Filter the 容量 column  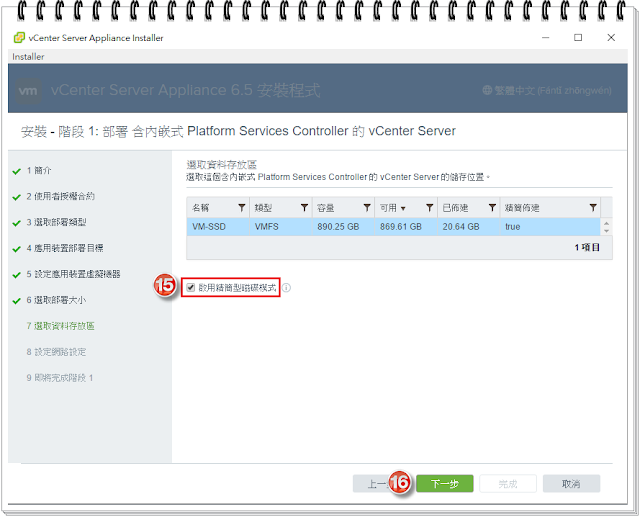pyautogui.click(x=367, y=208)
